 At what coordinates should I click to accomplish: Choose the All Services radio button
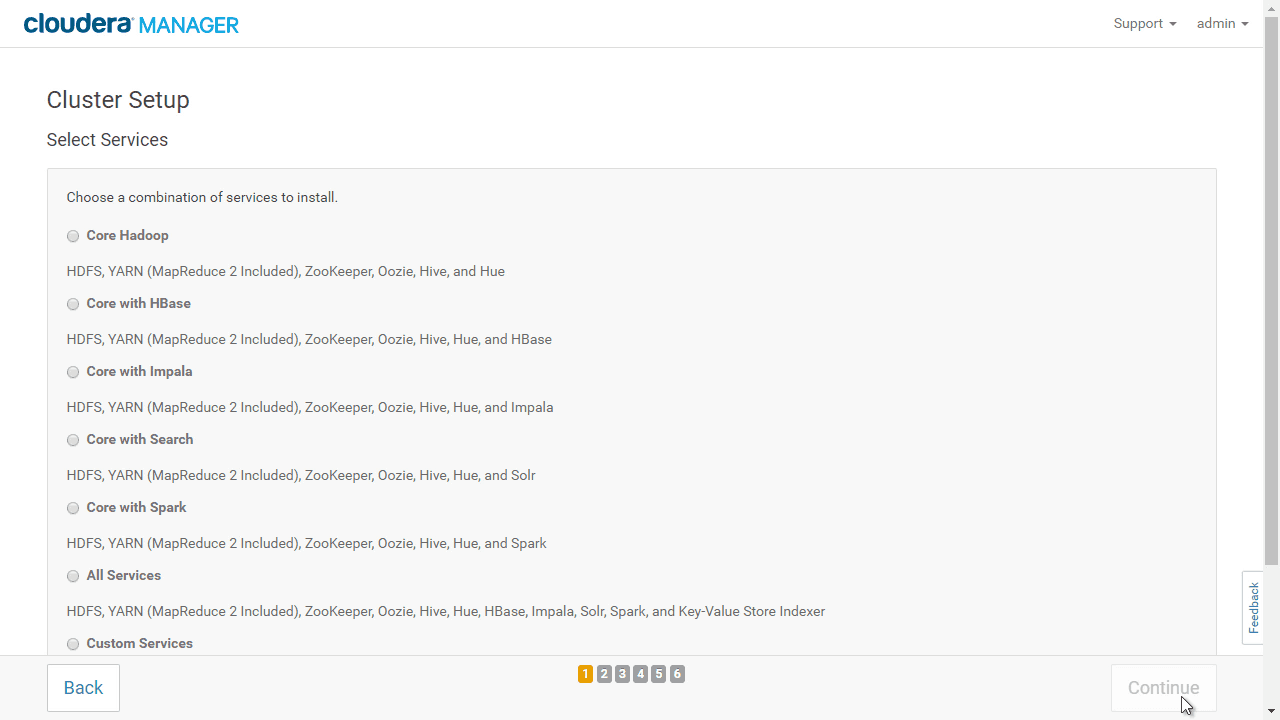[73, 577]
